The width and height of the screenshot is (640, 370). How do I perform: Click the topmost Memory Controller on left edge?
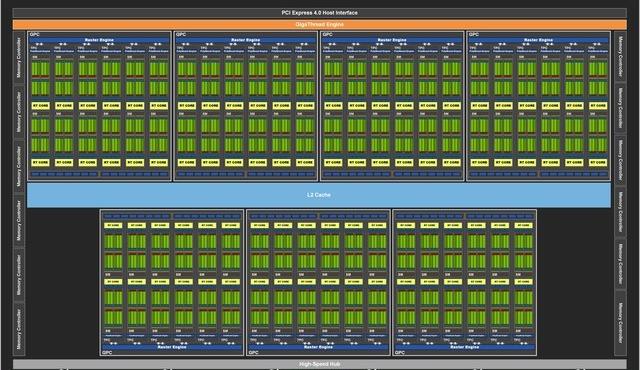tap(19, 58)
